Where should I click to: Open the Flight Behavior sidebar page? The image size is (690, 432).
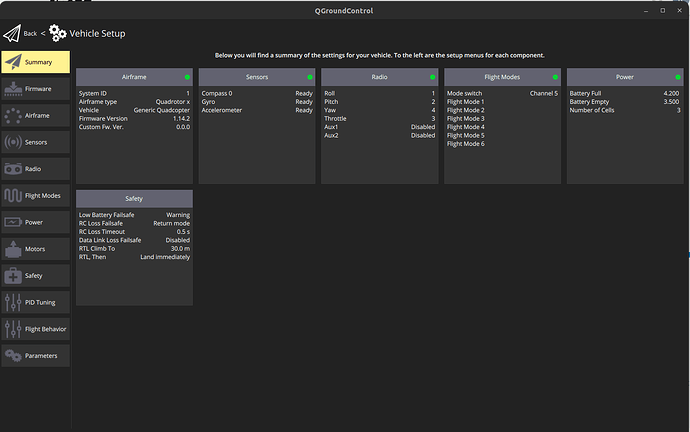[35, 328]
